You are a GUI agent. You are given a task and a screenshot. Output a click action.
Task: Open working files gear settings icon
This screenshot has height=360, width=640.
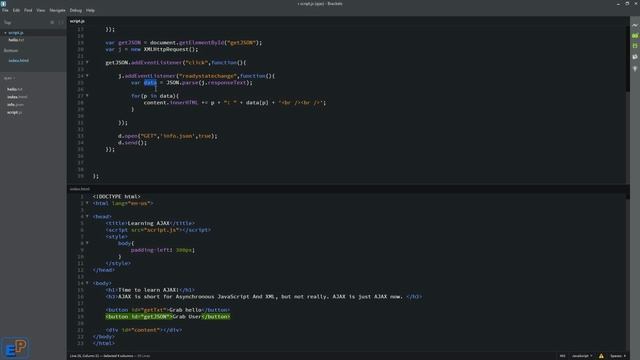[x=52, y=22]
